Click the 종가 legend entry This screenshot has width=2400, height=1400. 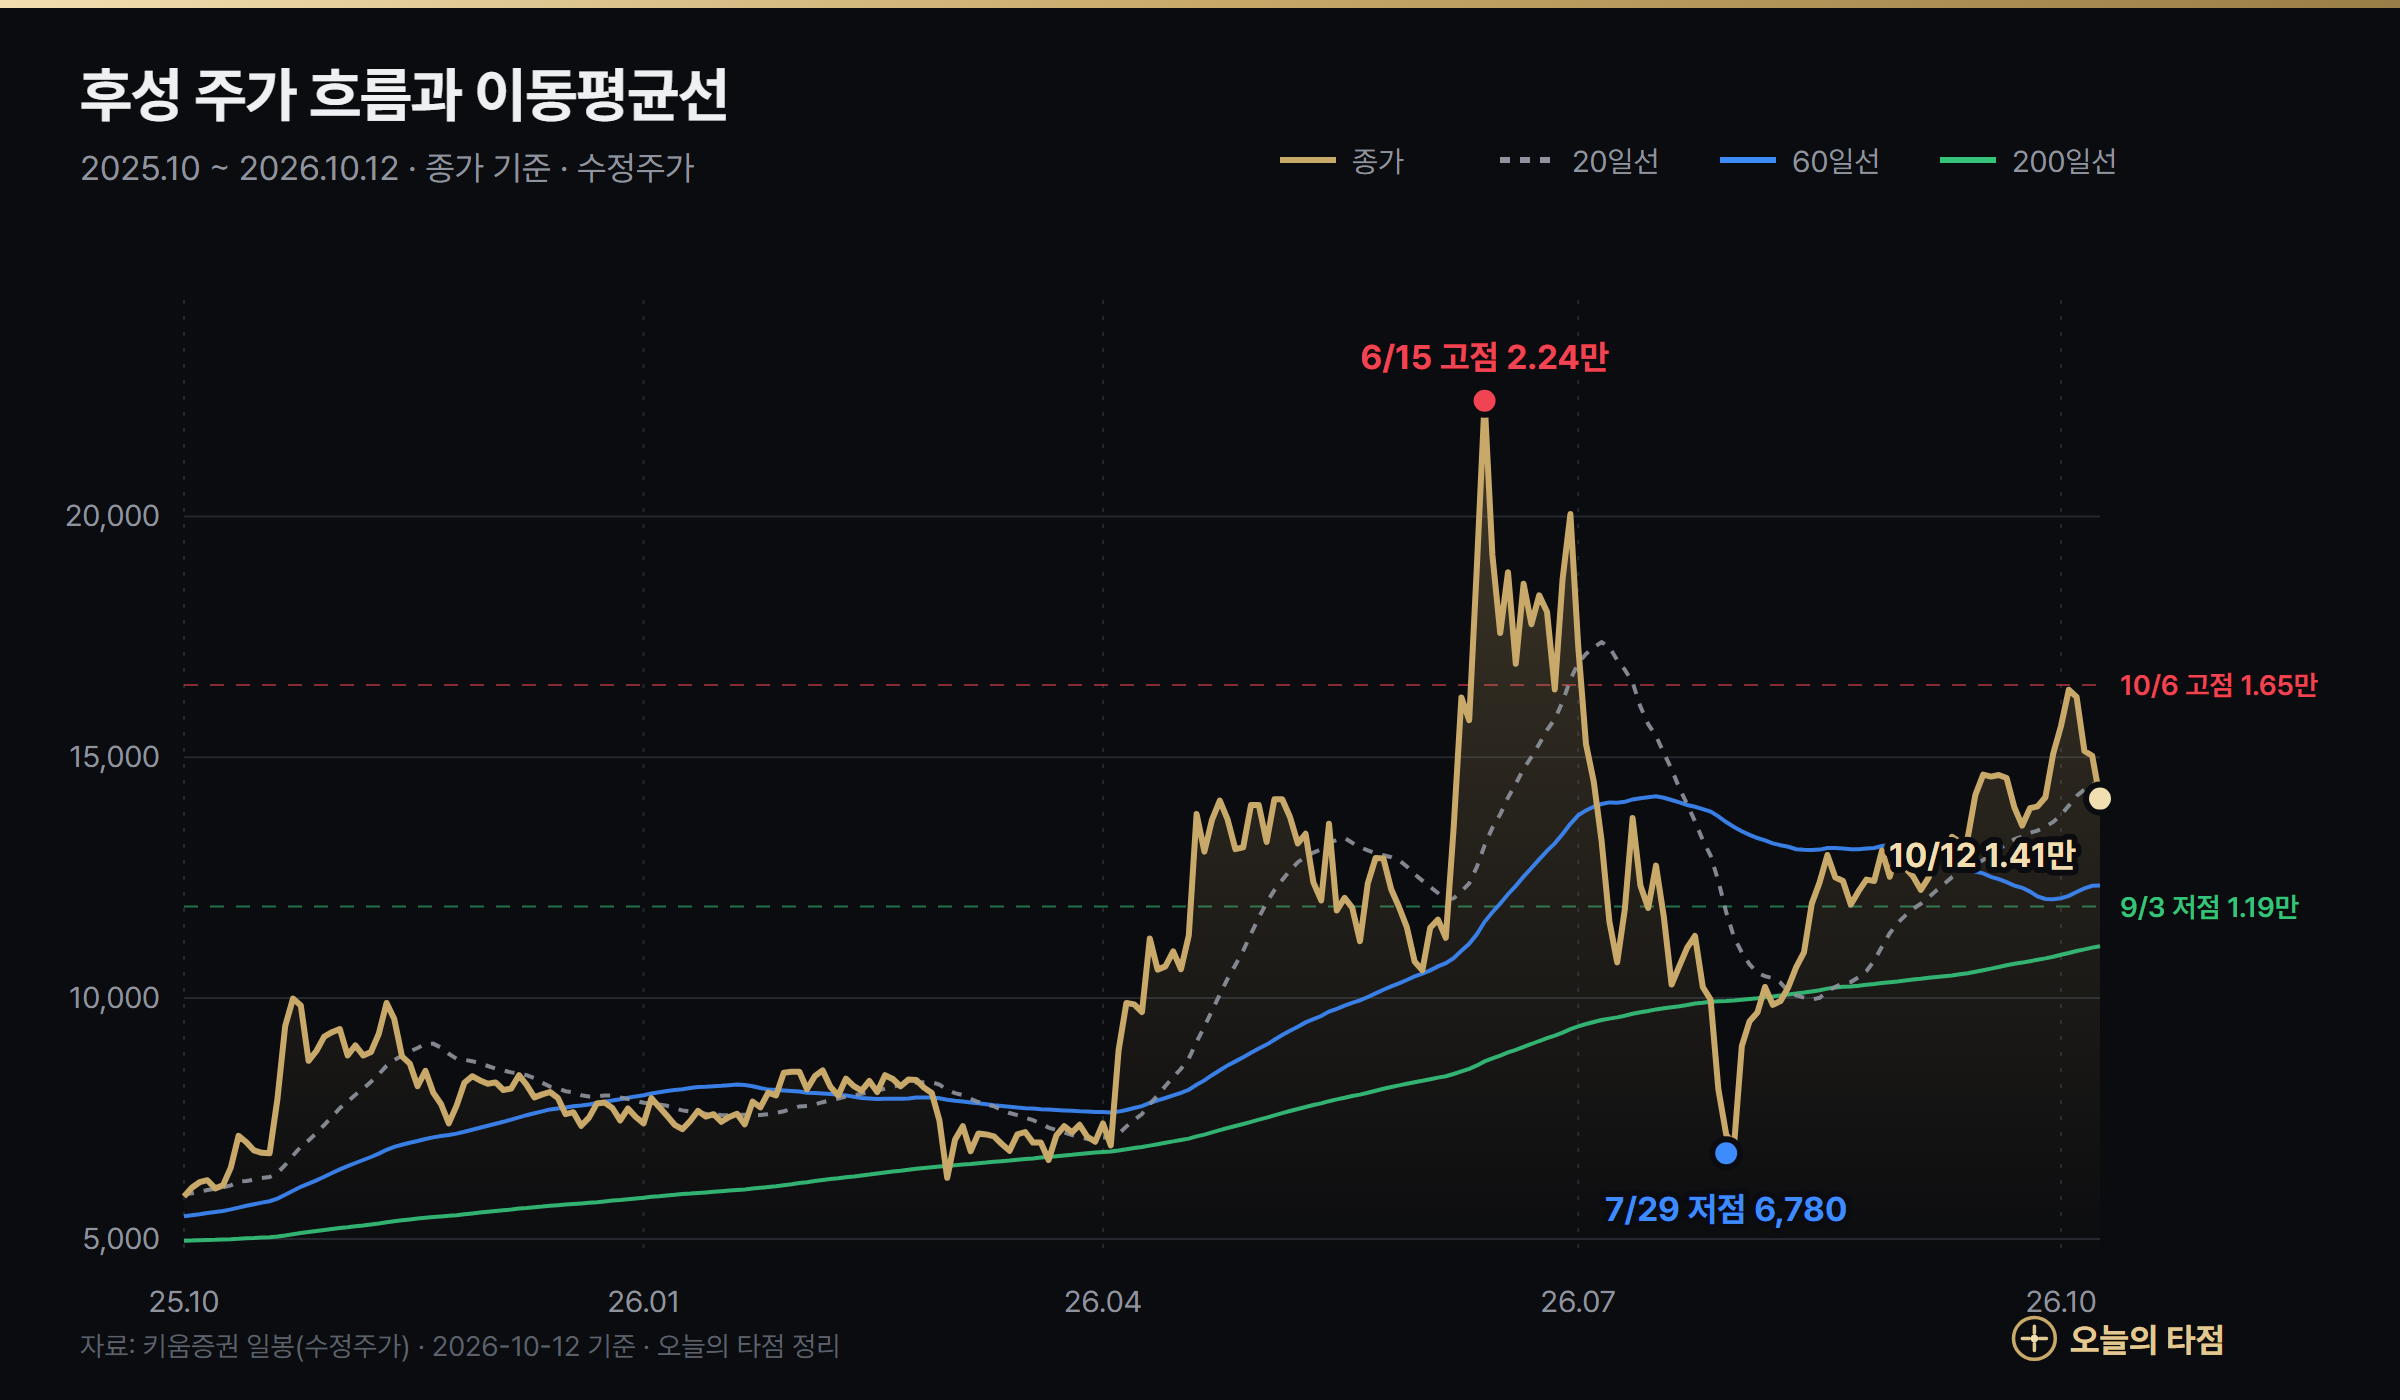tap(1342, 161)
